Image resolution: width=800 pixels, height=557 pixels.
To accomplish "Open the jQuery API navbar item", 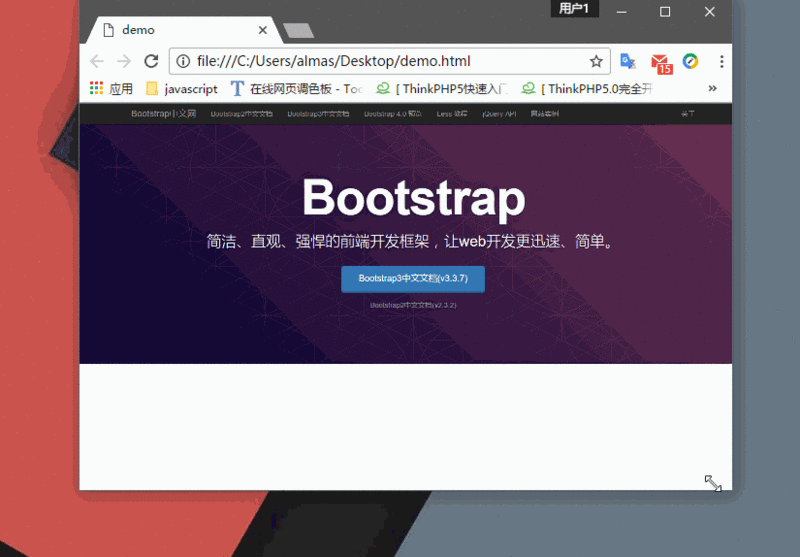I will pyautogui.click(x=499, y=113).
